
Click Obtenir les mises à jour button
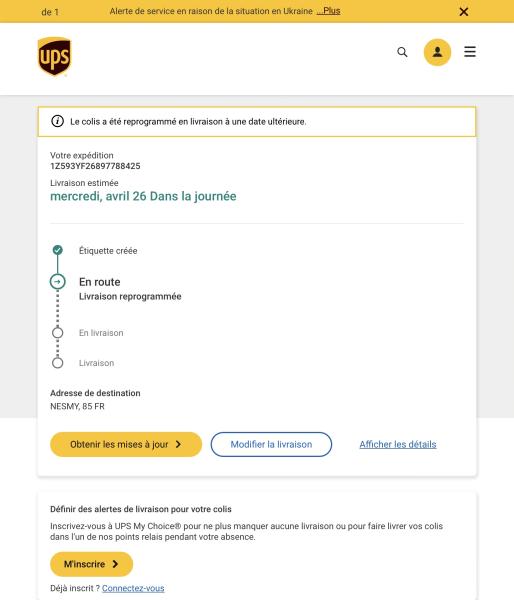[126, 444]
